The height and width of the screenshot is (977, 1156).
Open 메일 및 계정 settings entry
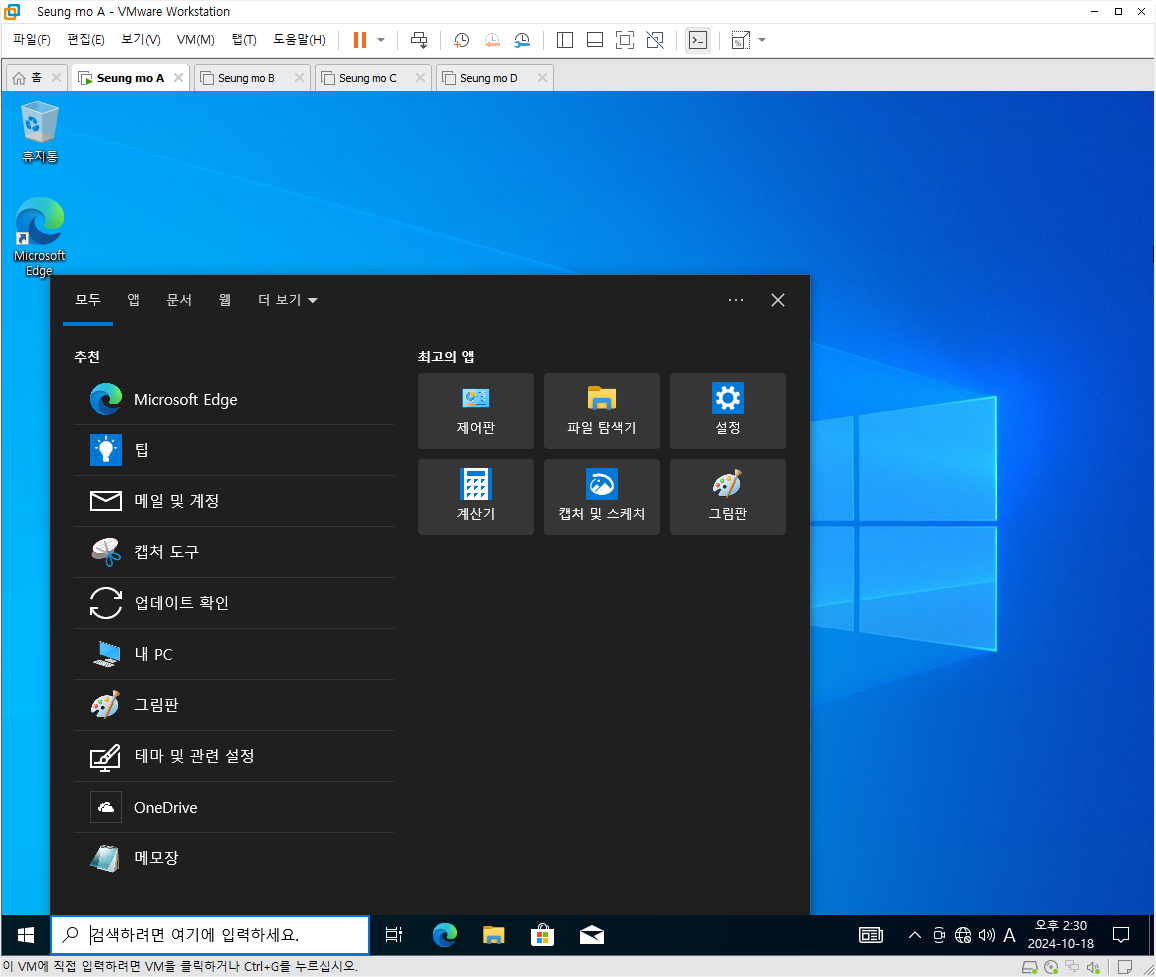tap(234, 501)
